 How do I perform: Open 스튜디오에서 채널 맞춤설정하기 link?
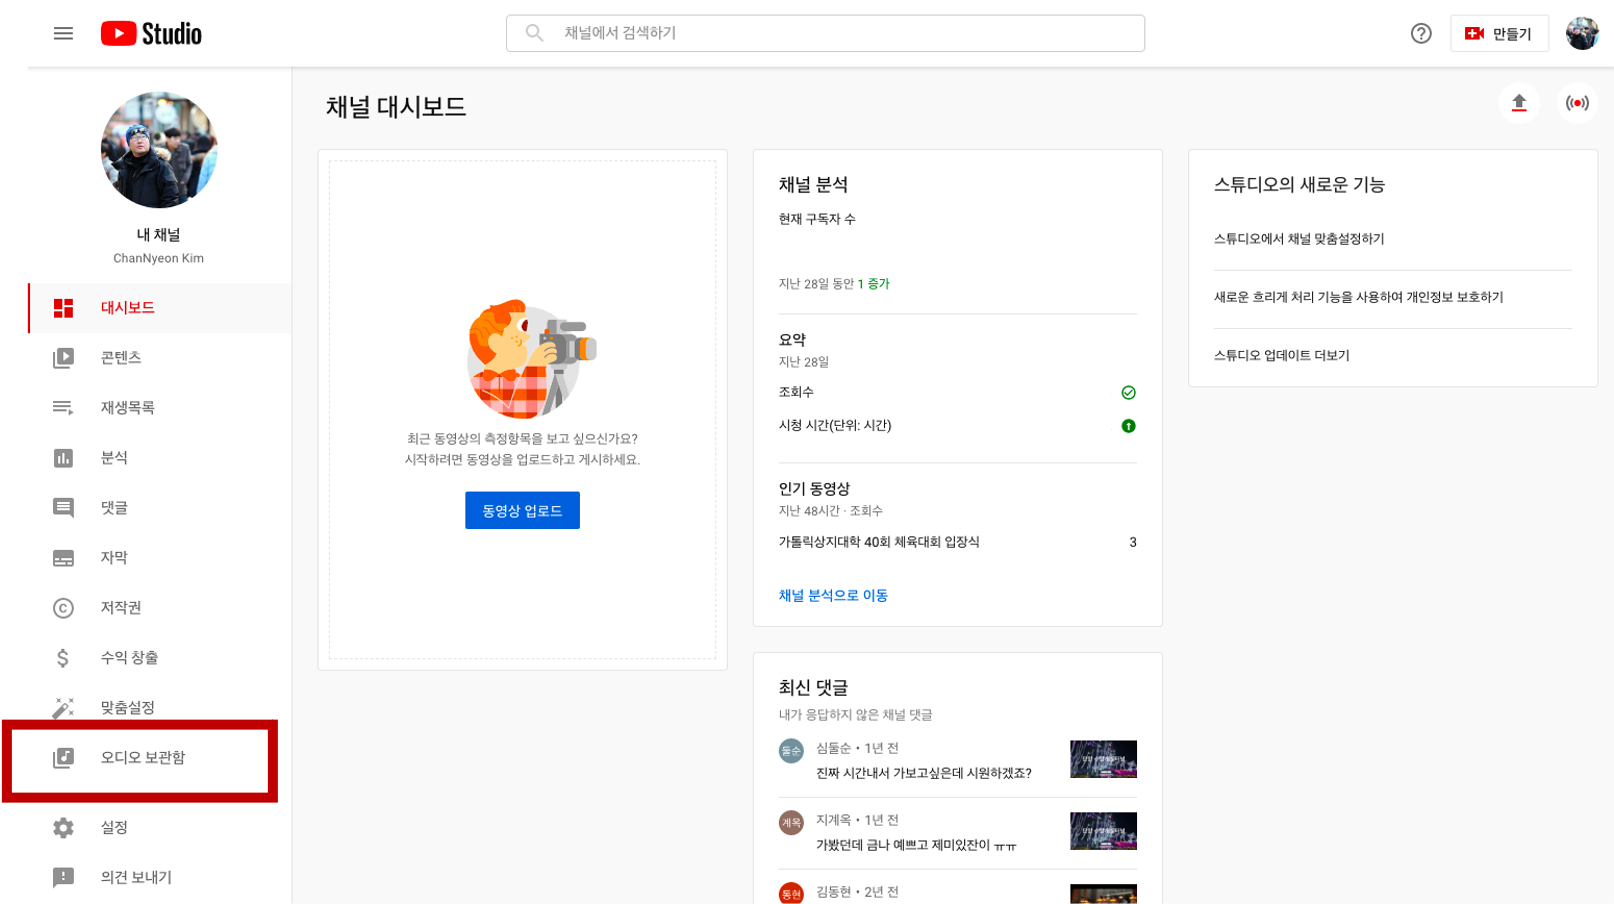[x=1299, y=239]
